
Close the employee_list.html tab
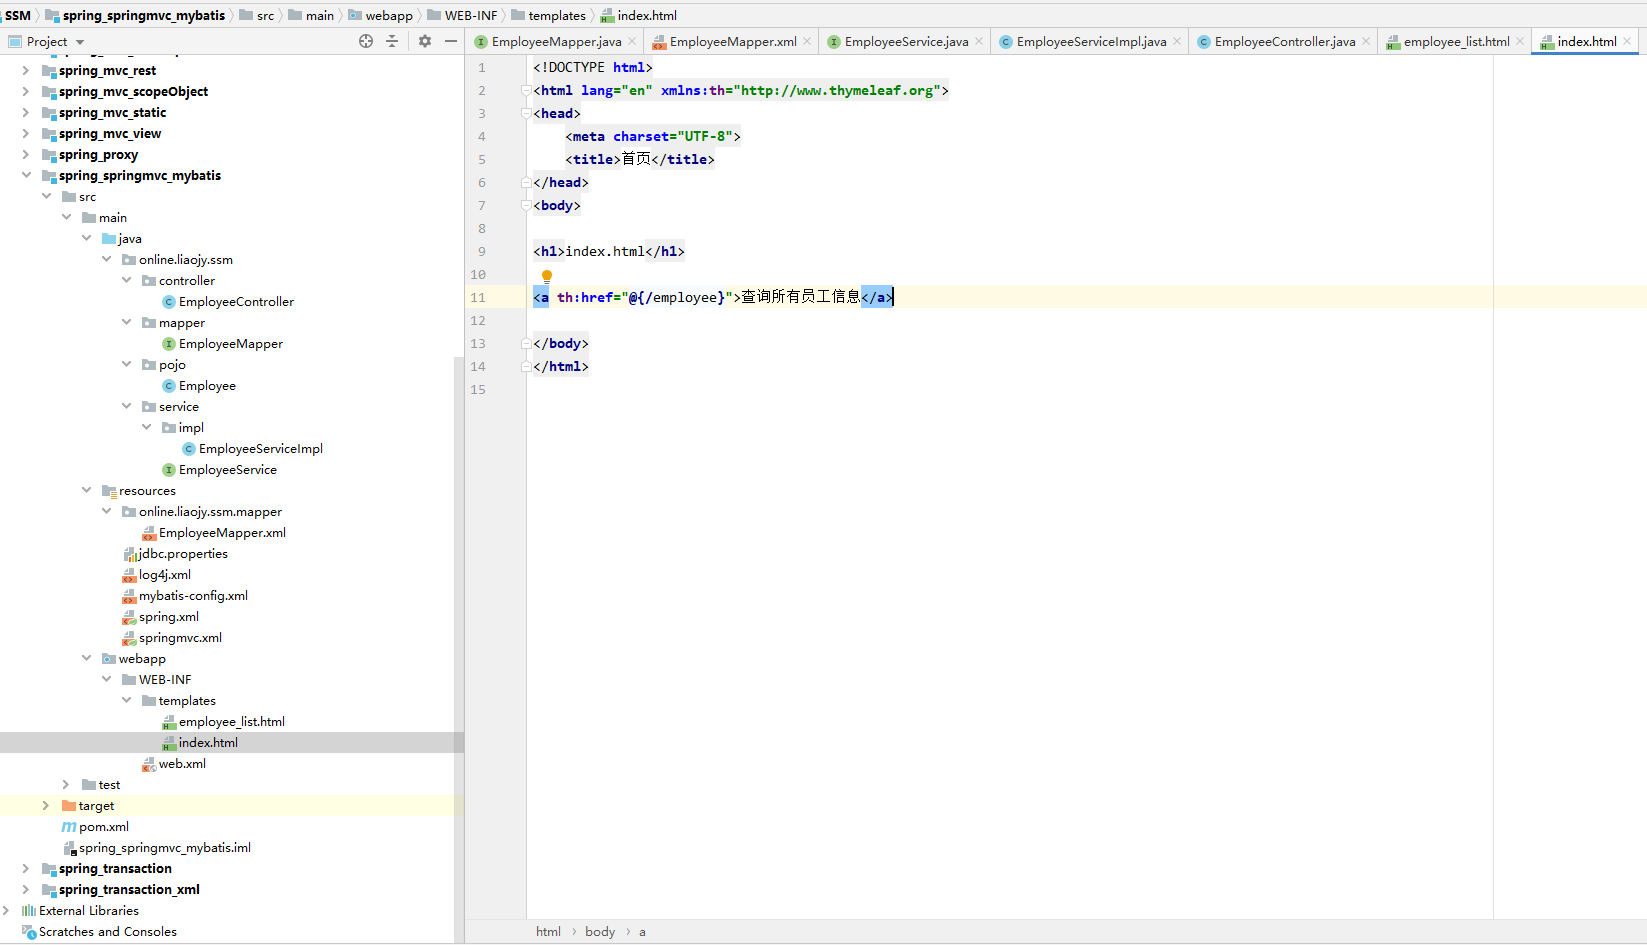click(x=1520, y=41)
